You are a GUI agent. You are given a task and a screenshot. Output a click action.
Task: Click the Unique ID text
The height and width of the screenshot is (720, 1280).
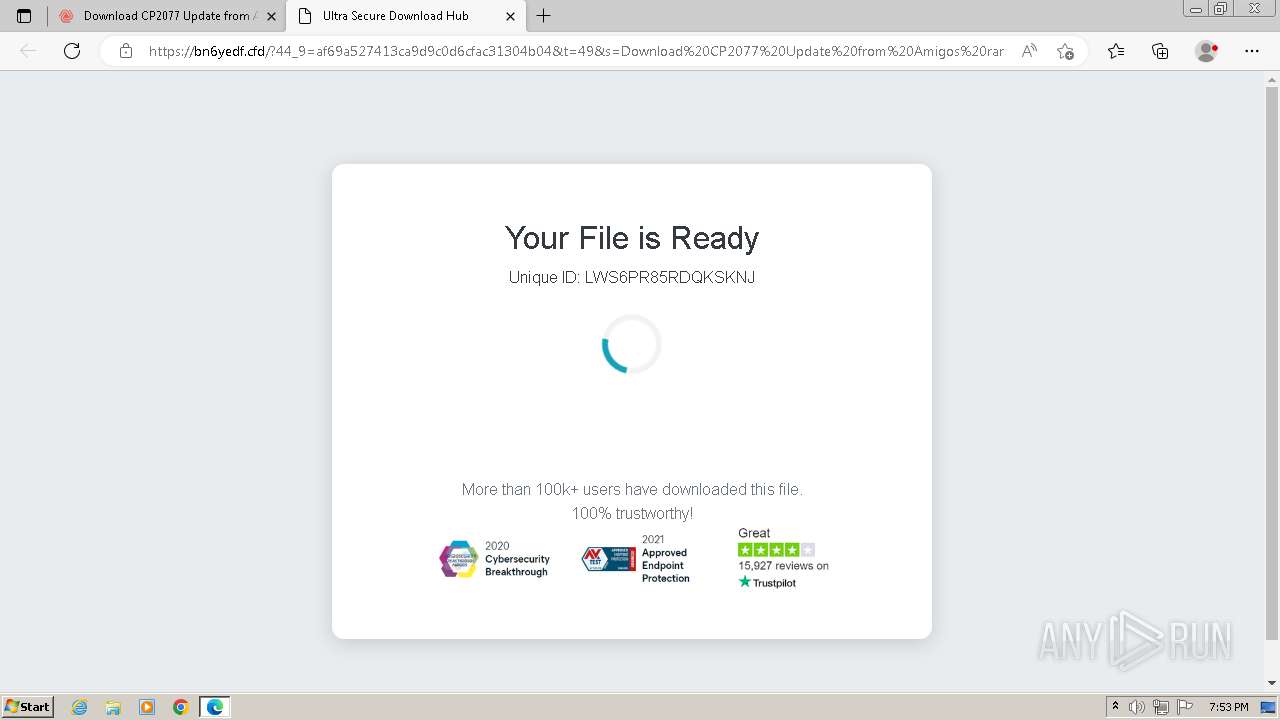632,277
